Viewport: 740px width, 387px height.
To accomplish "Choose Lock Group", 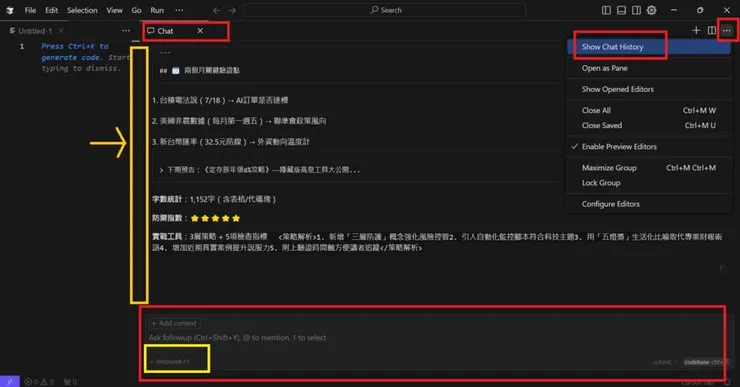I will tap(649, 183).
